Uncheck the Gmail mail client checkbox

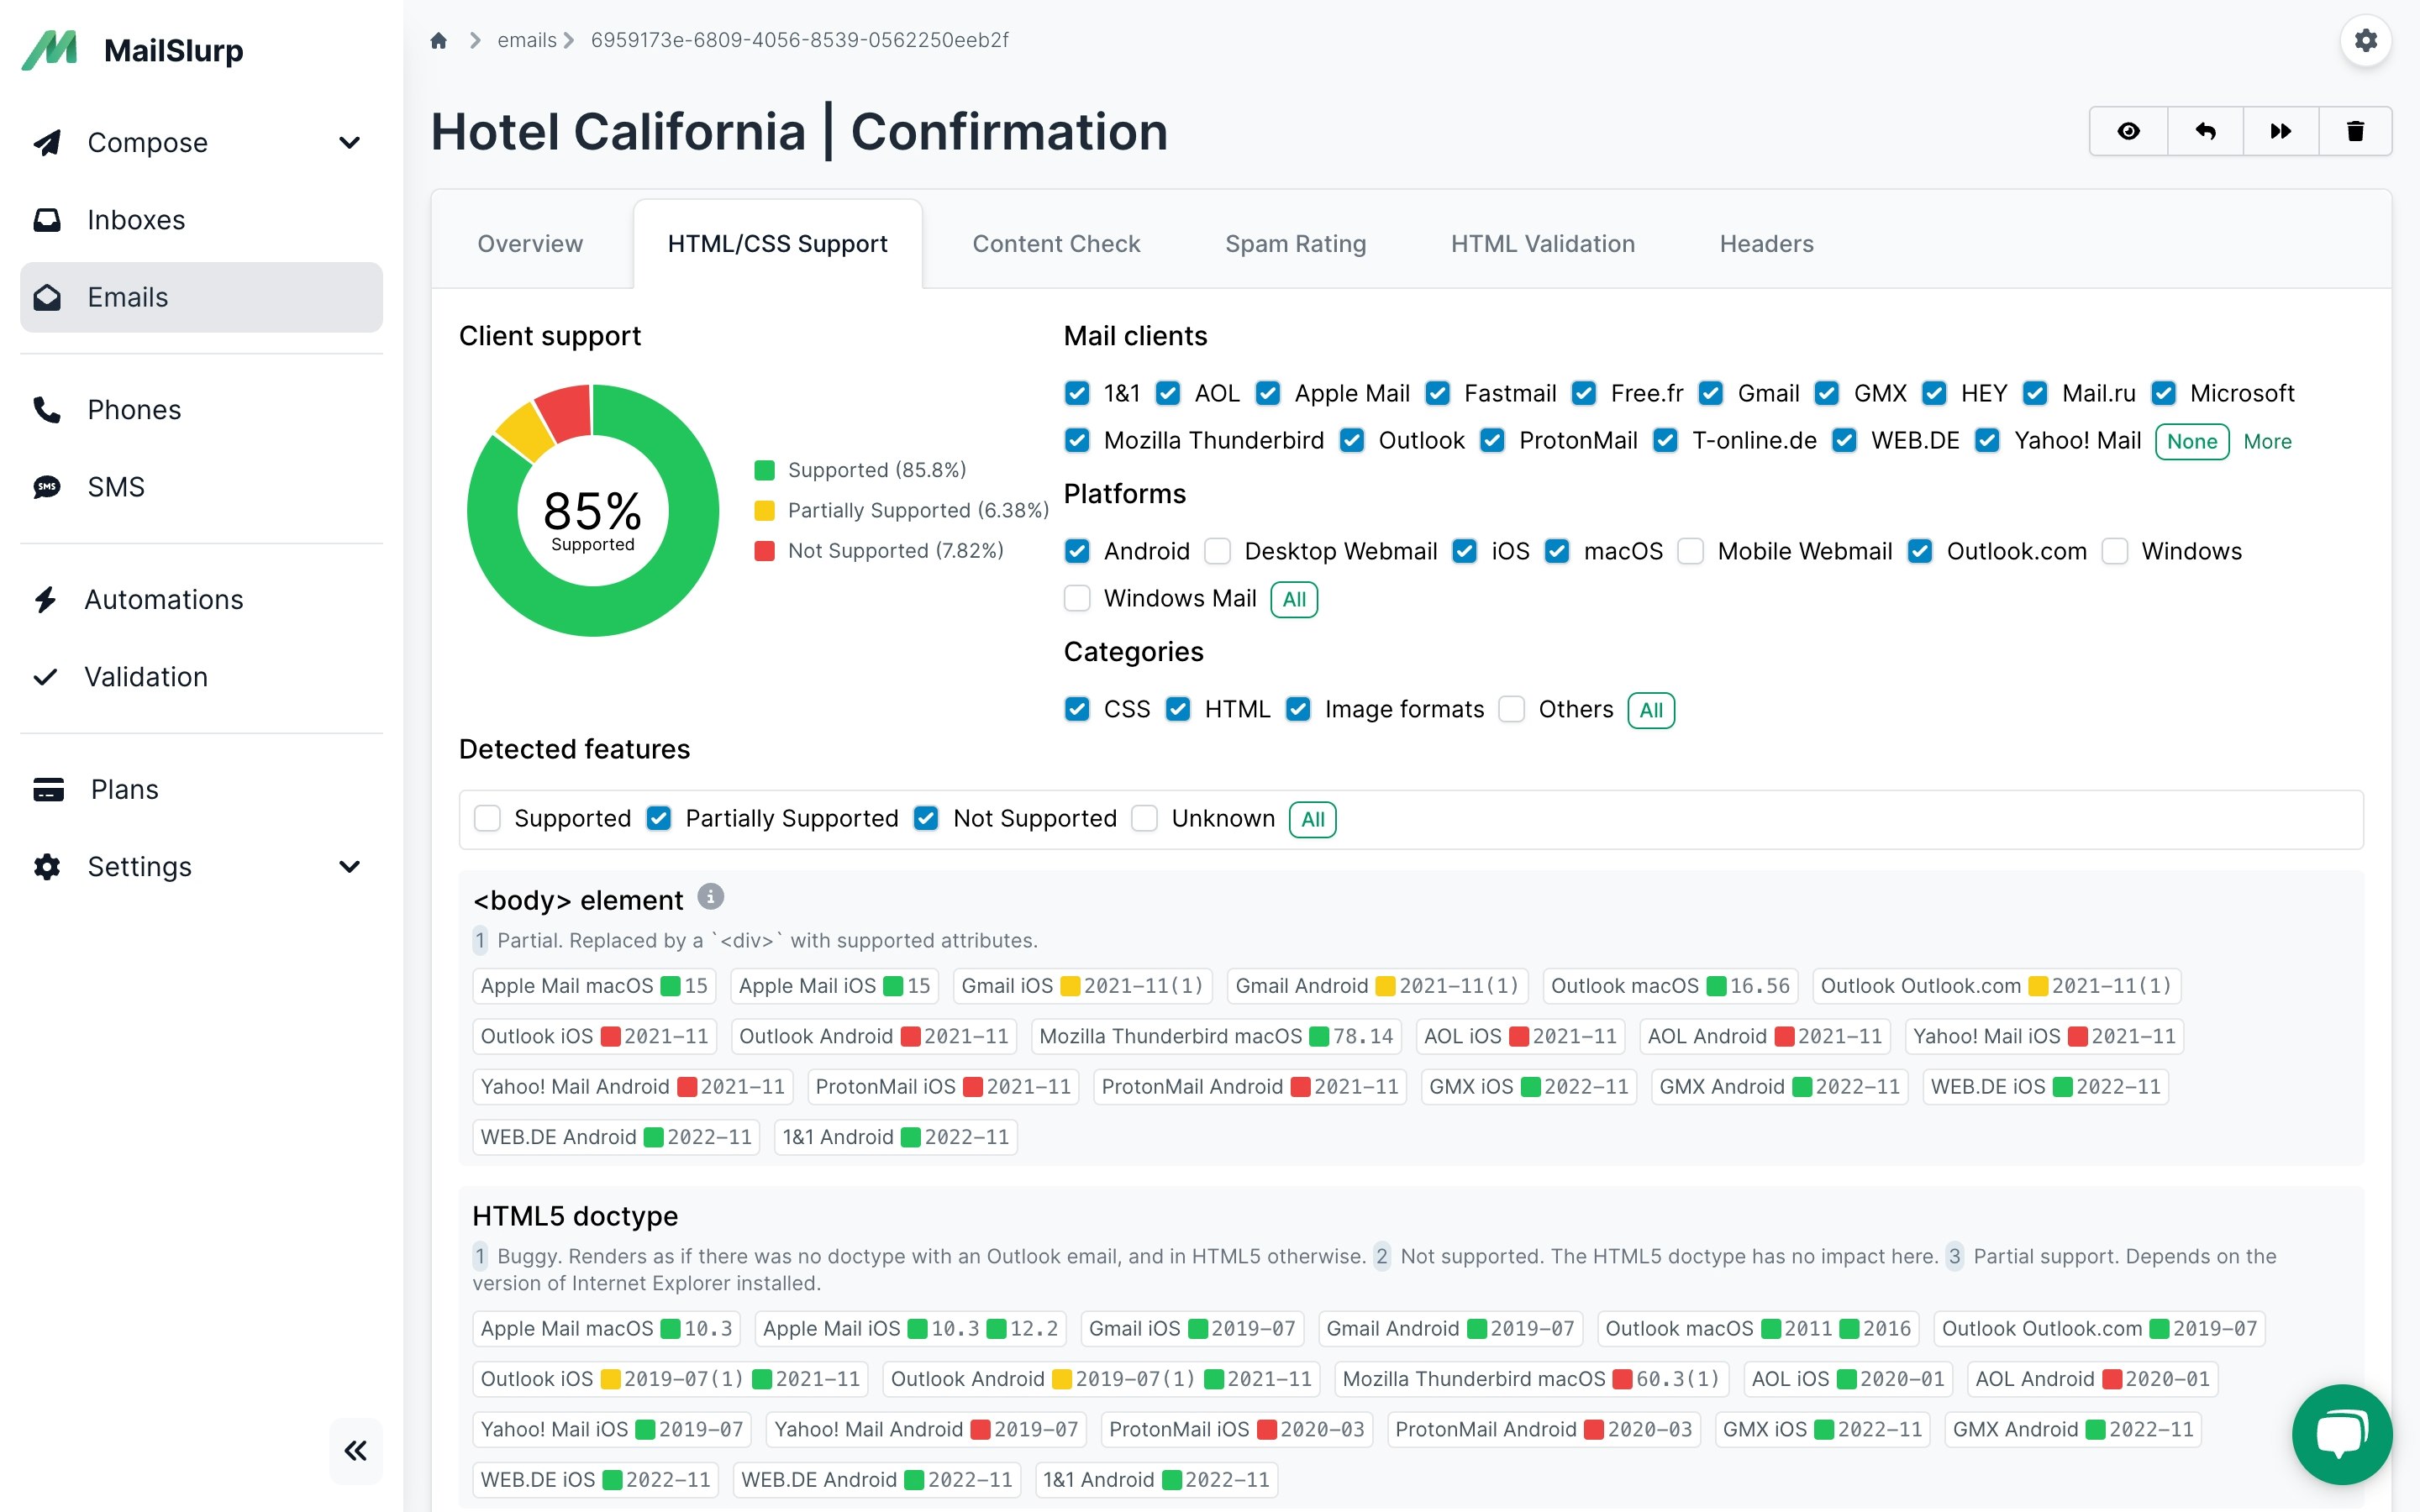click(x=1711, y=393)
